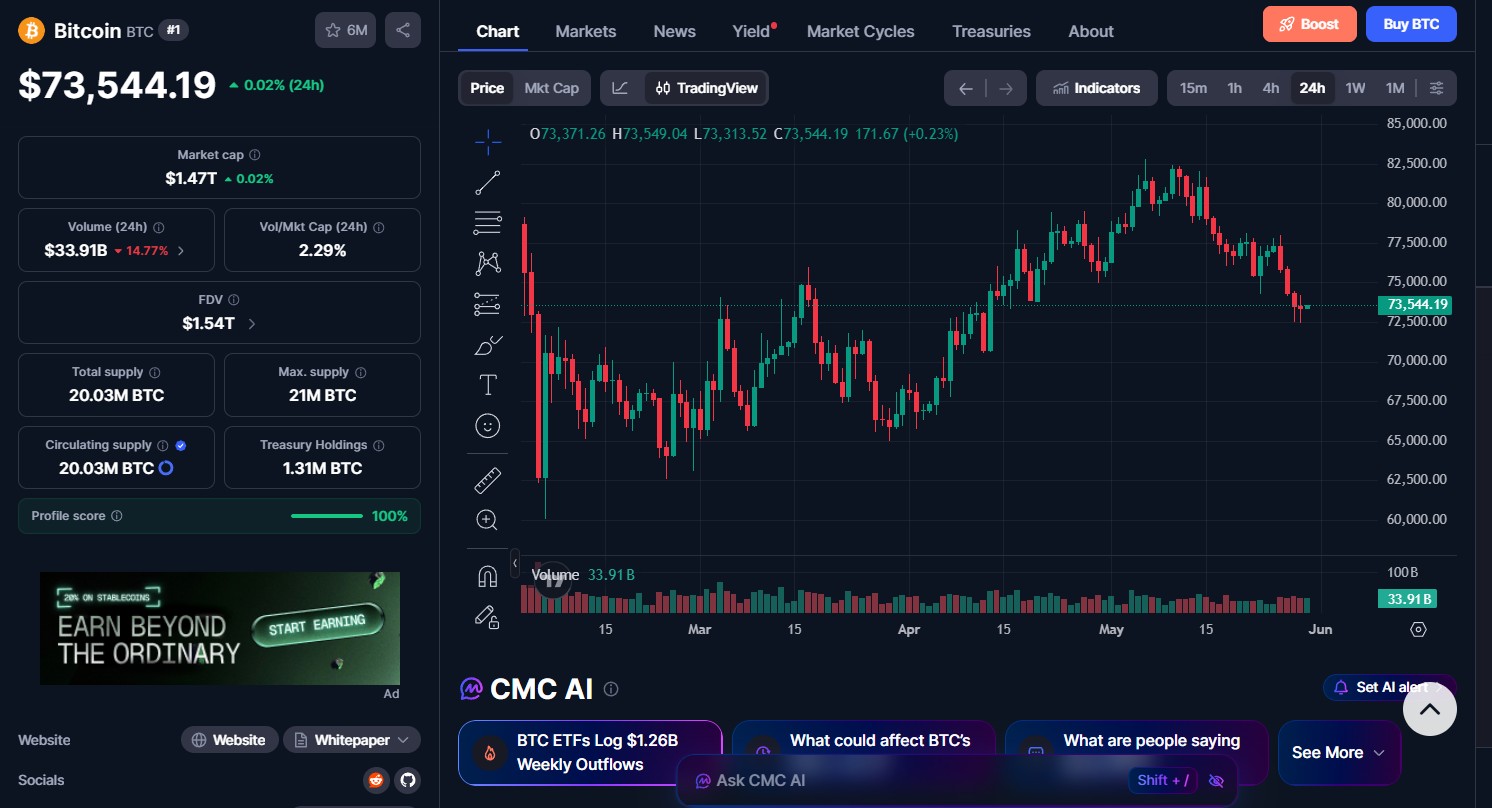The image size is (1492, 808).
Task: Click Market cap info icon
Action: 255,155
